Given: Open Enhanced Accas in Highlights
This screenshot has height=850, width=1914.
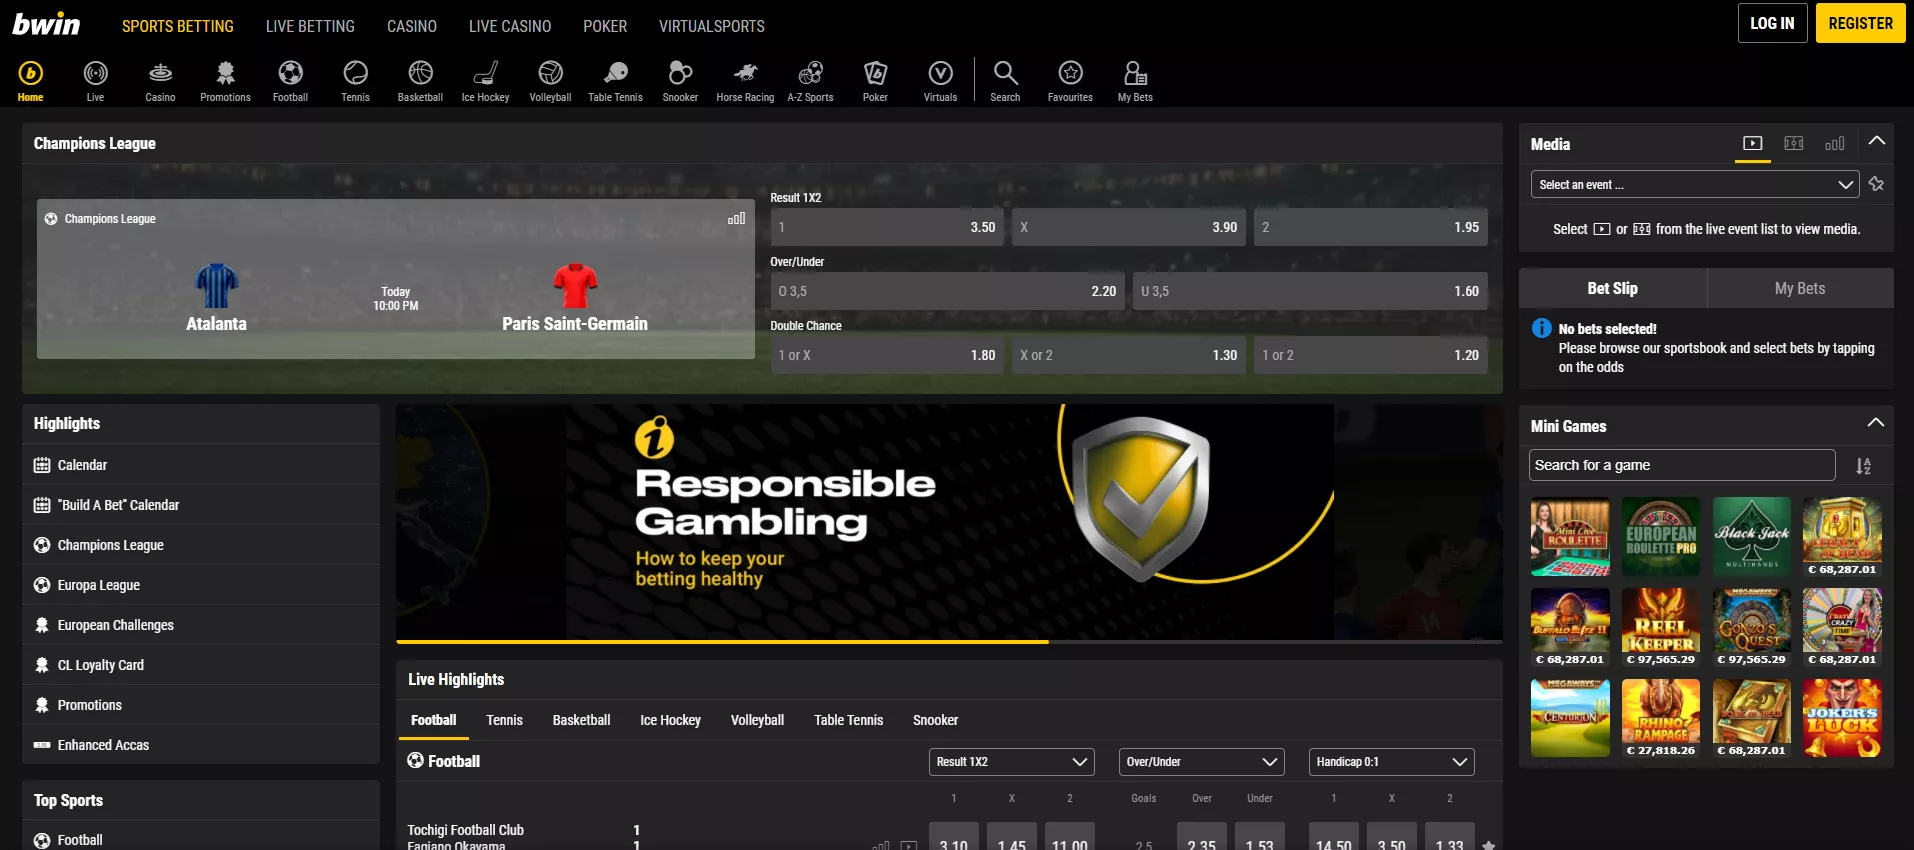Looking at the screenshot, I should [201, 745].
